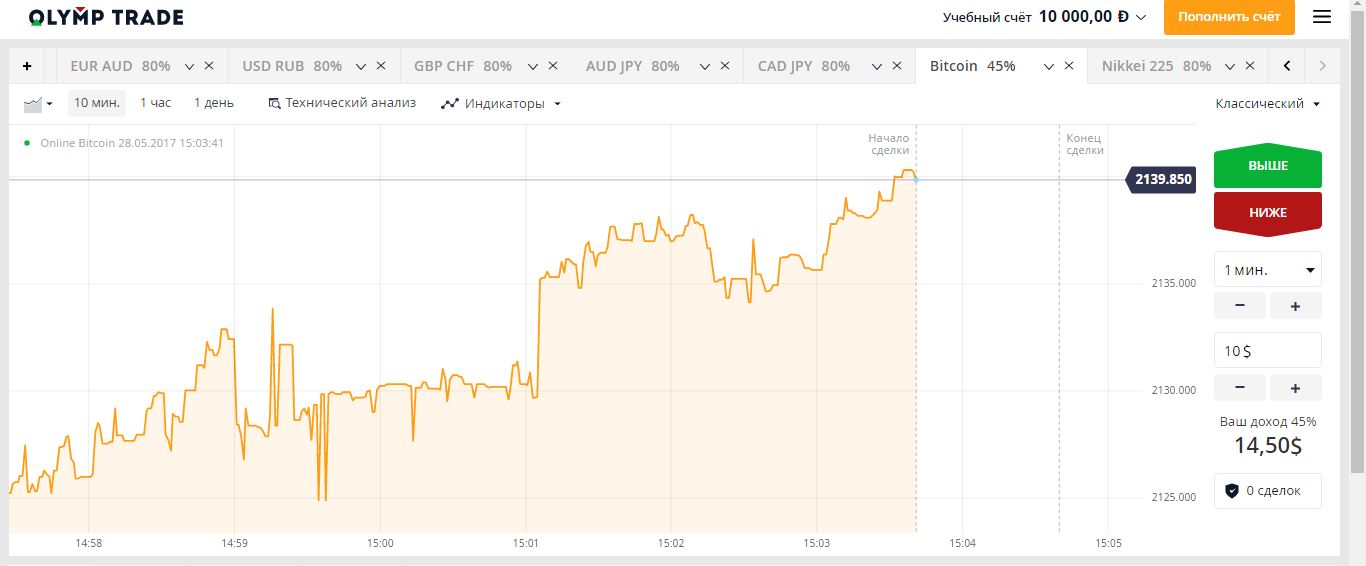Increase trade amount with plus stepper

click(1295, 388)
